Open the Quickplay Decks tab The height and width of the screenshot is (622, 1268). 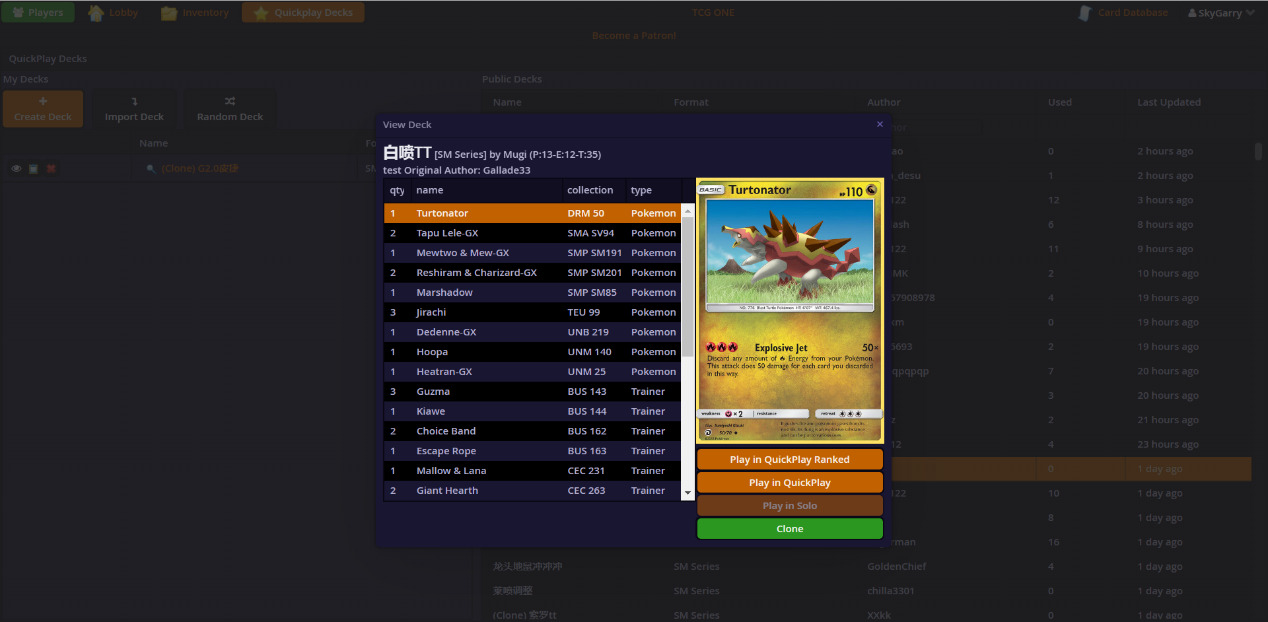[x=303, y=13]
